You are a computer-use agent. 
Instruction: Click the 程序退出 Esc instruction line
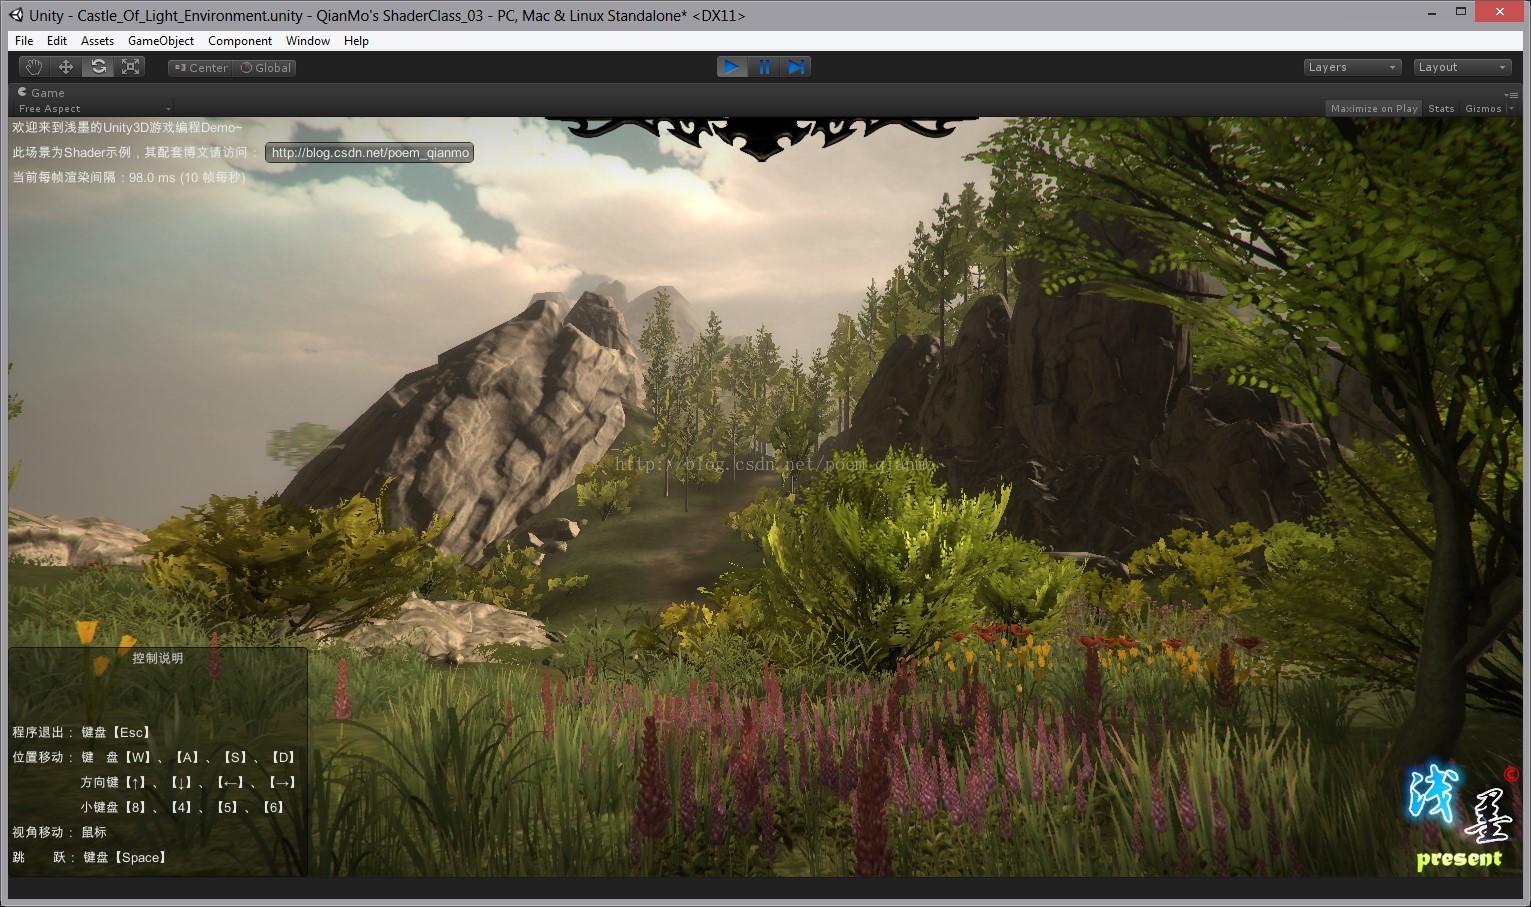[82, 732]
